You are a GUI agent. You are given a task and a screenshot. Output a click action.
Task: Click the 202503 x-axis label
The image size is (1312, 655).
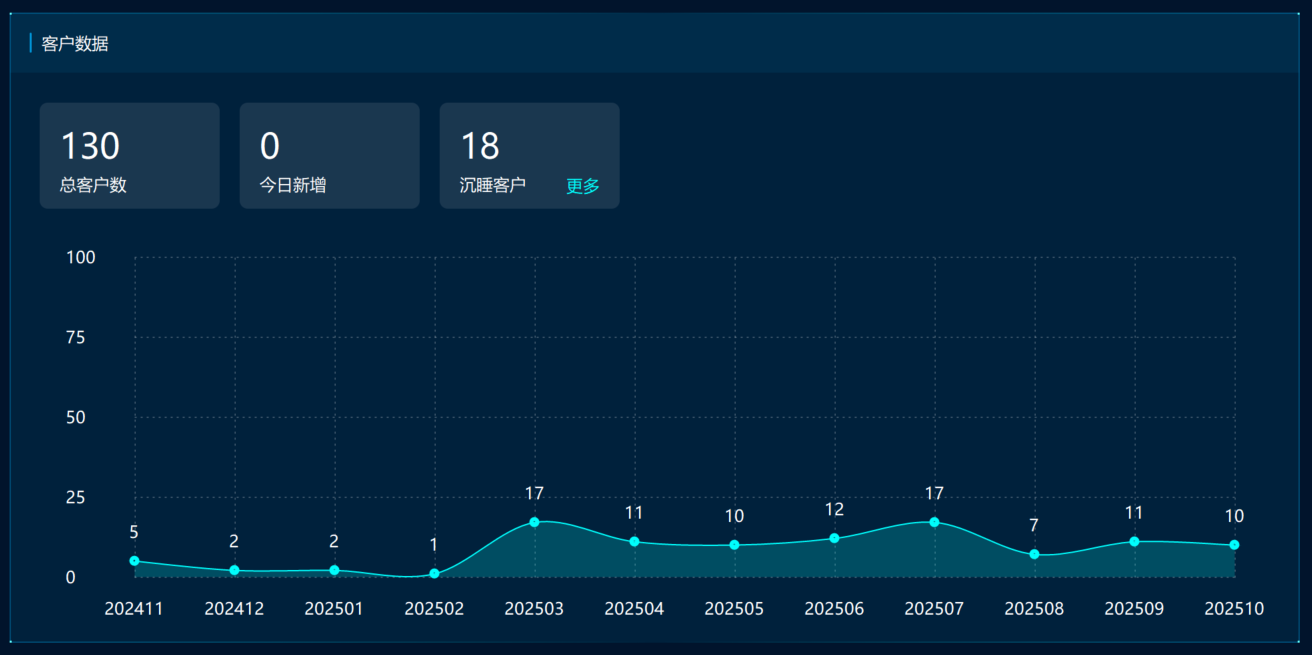(x=534, y=609)
